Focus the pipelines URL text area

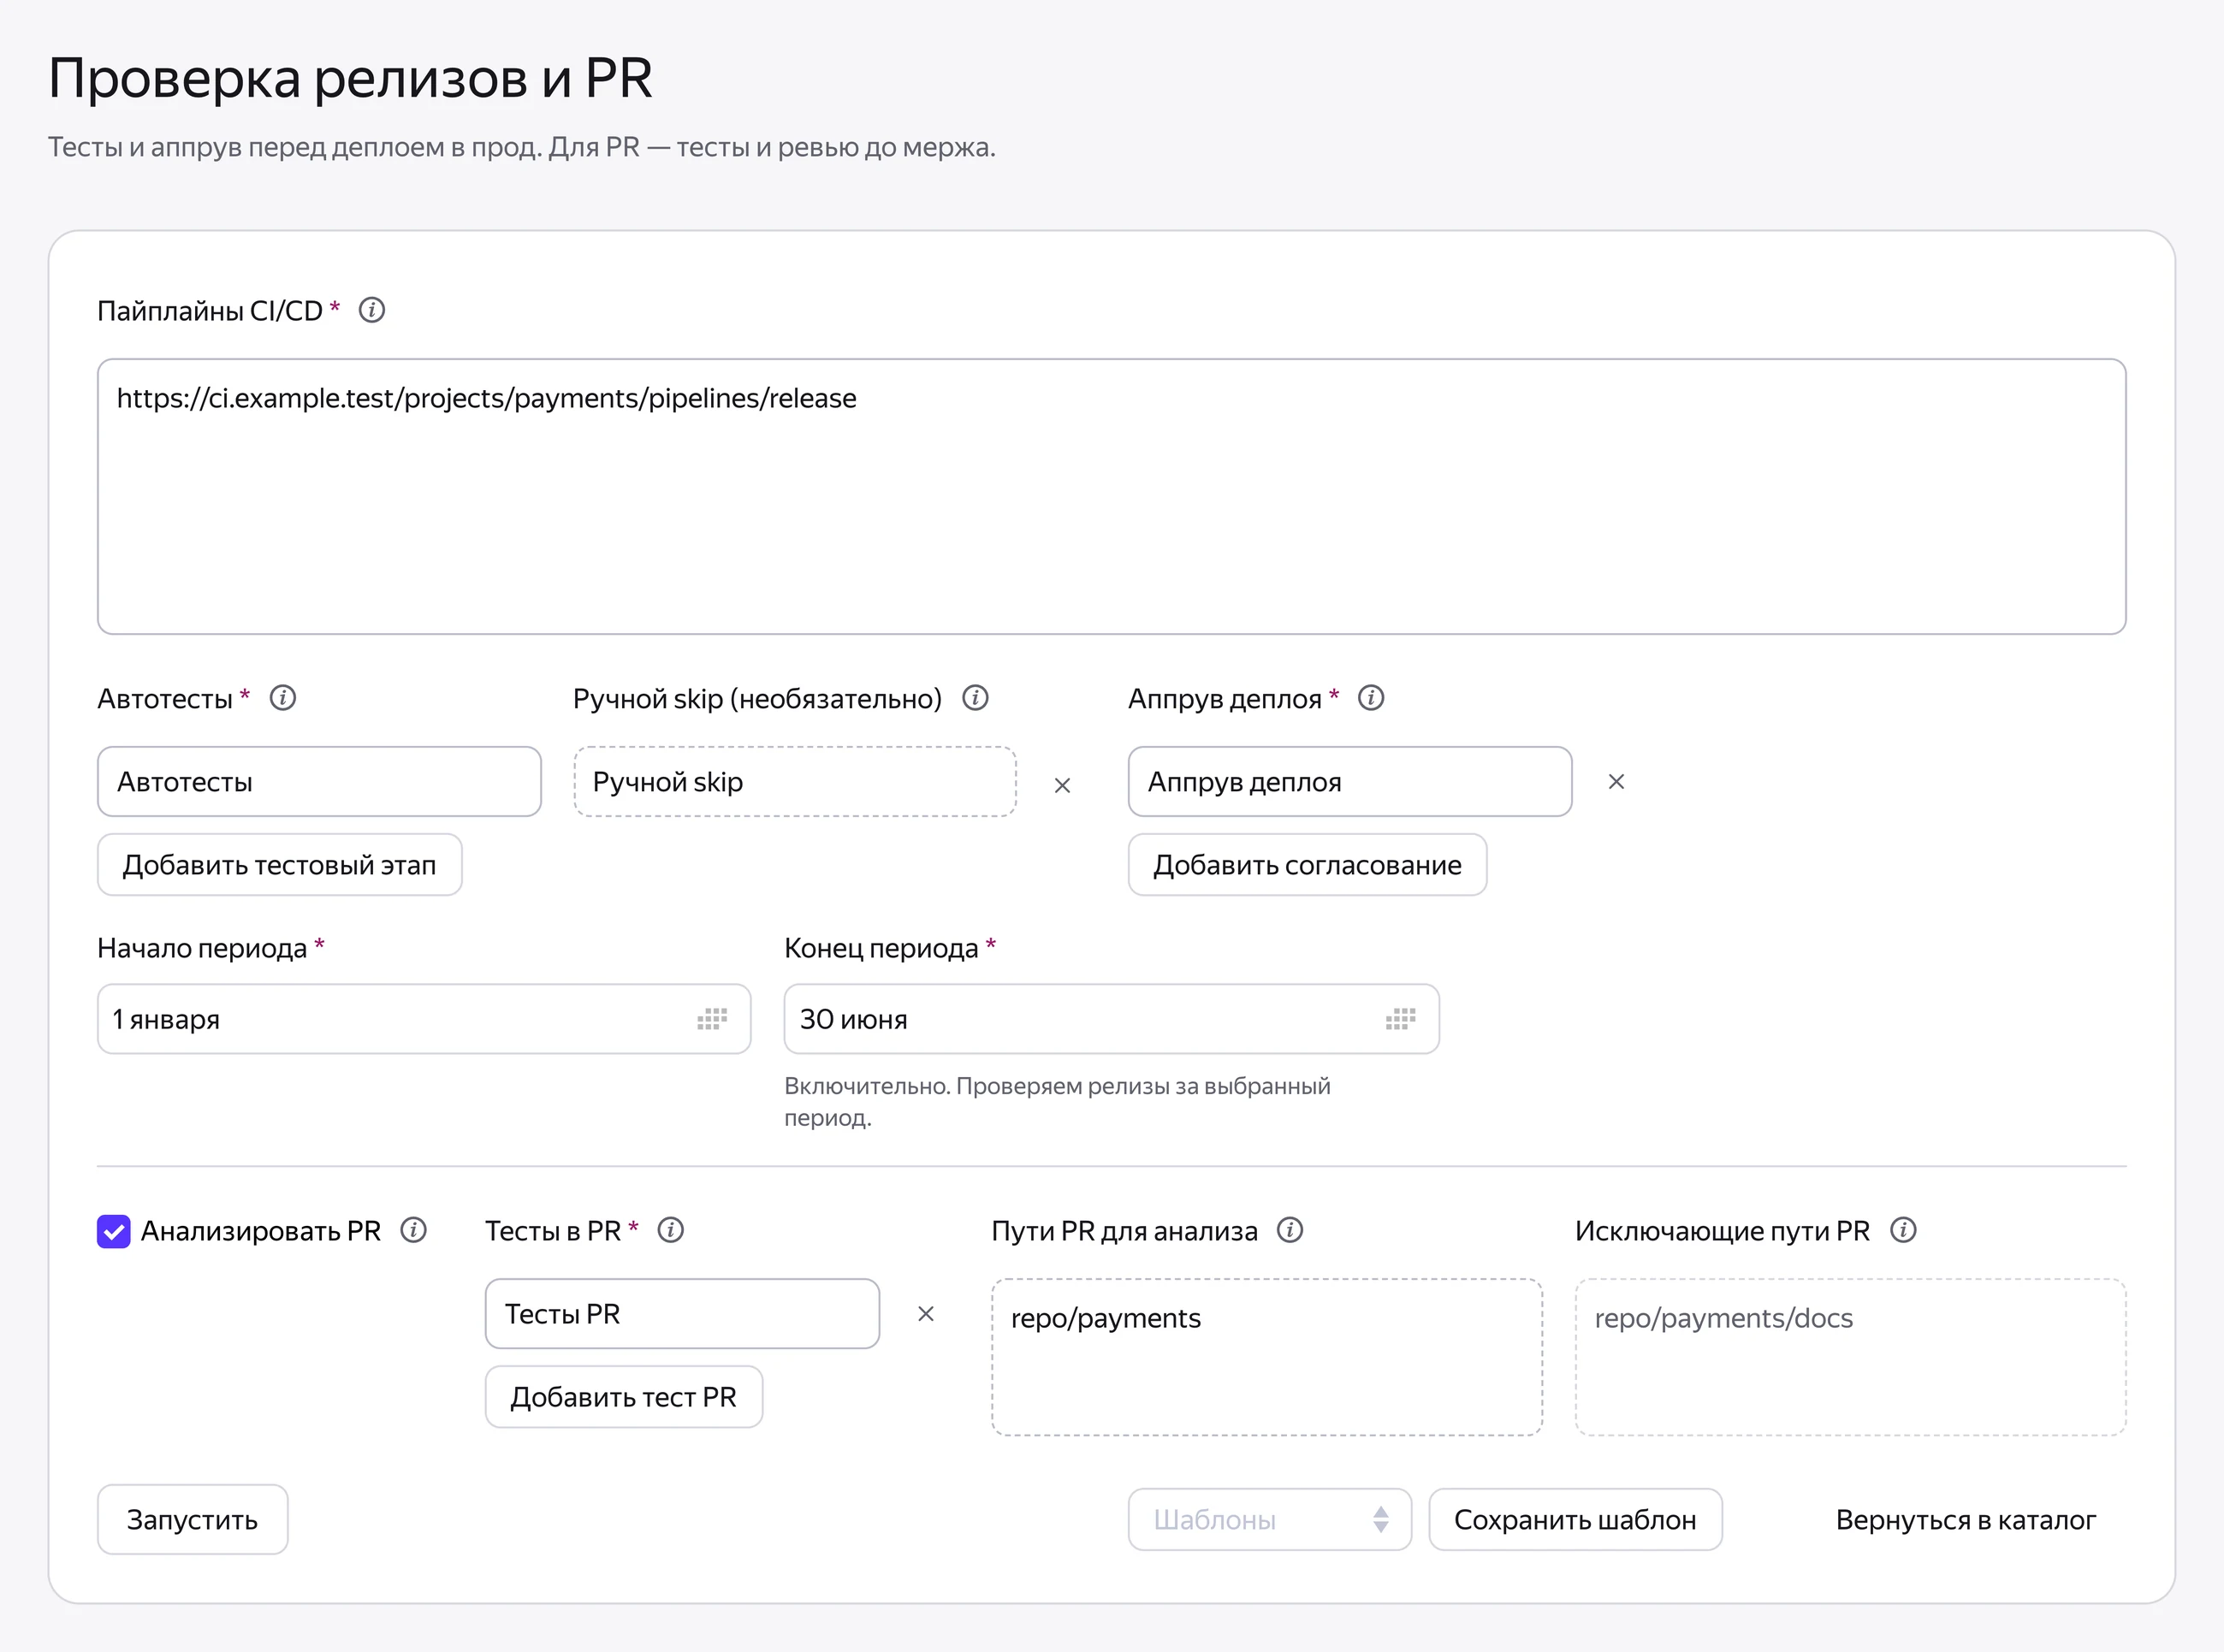(1112, 496)
